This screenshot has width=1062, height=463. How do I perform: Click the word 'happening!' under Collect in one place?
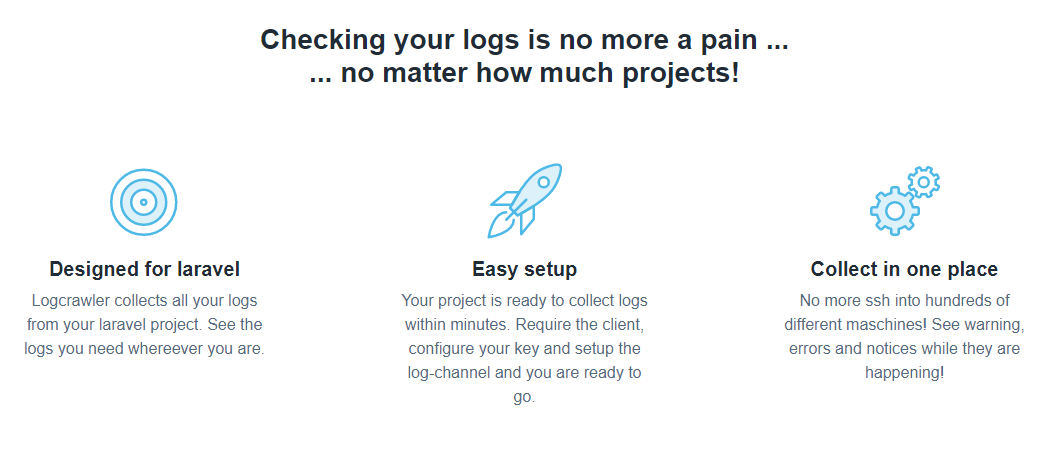pos(904,372)
